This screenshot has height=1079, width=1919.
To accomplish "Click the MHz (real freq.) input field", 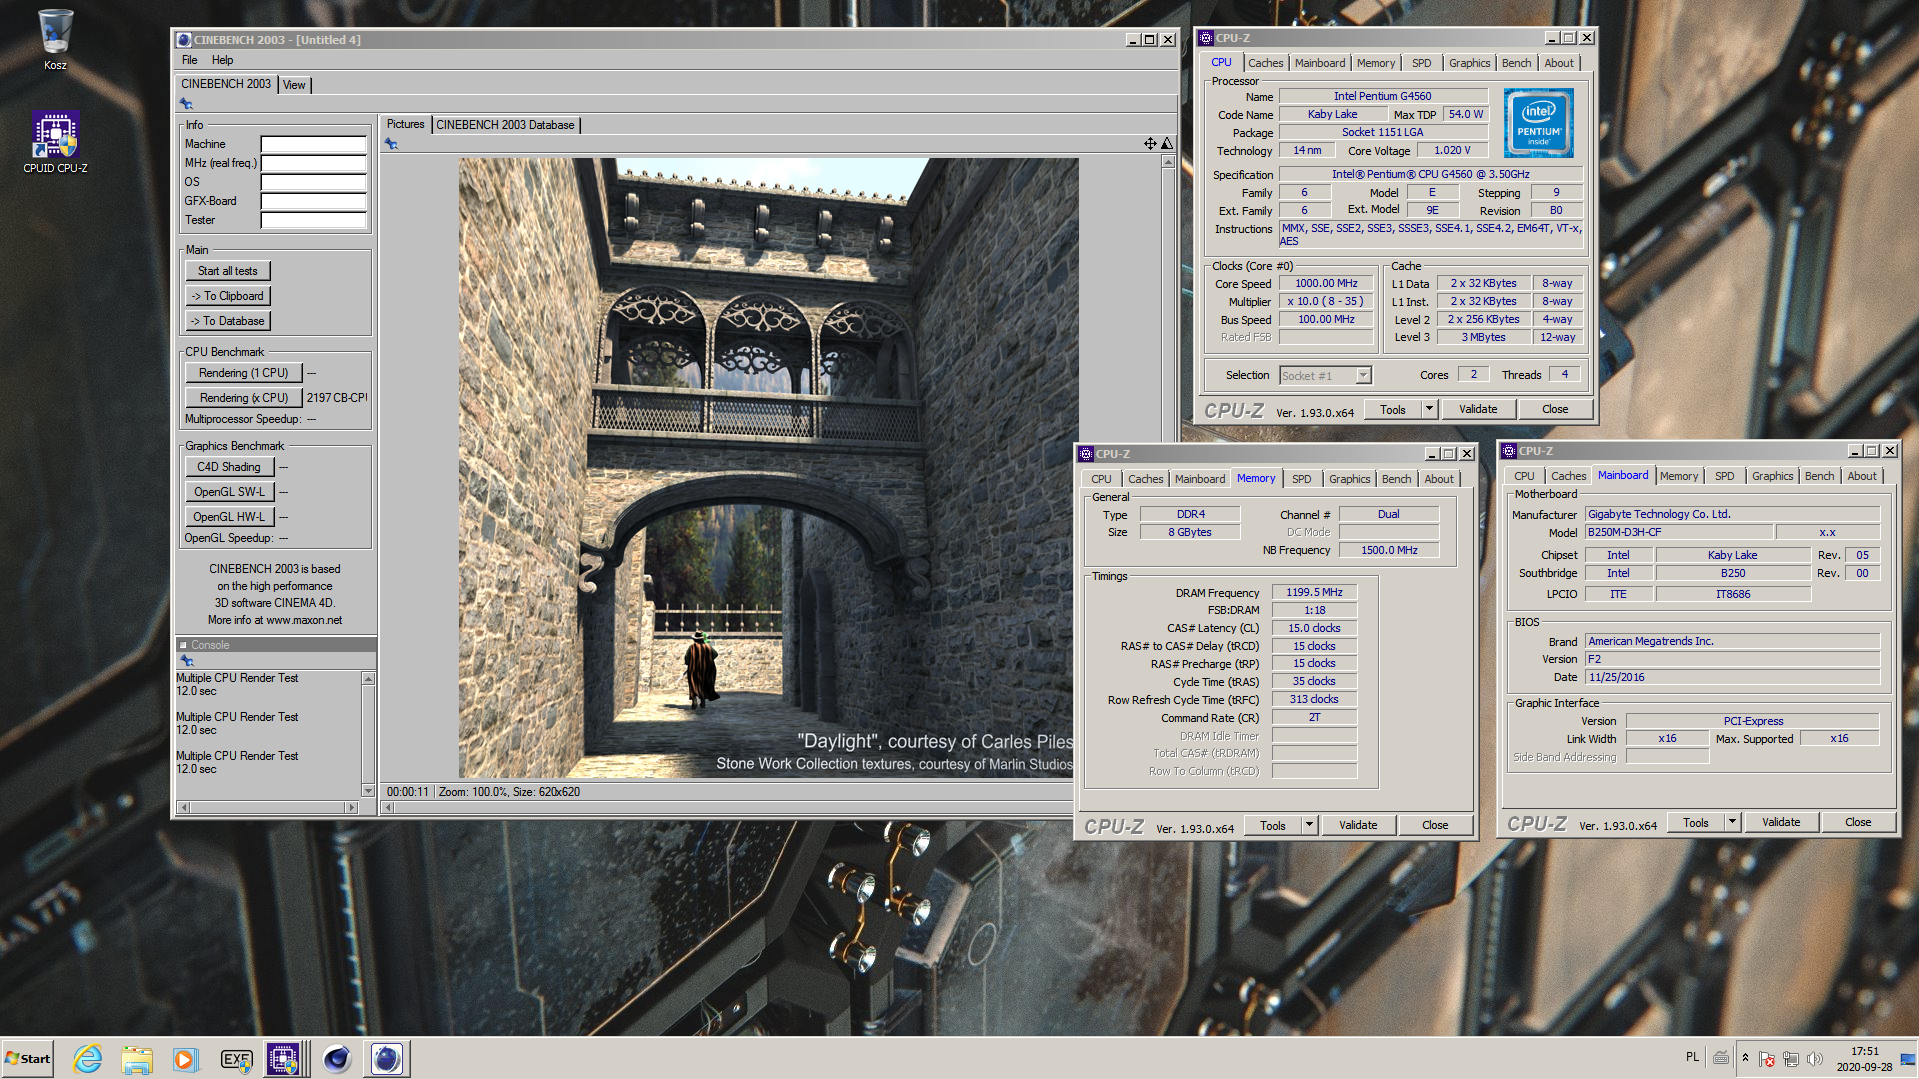I will [x=314, y=163].
